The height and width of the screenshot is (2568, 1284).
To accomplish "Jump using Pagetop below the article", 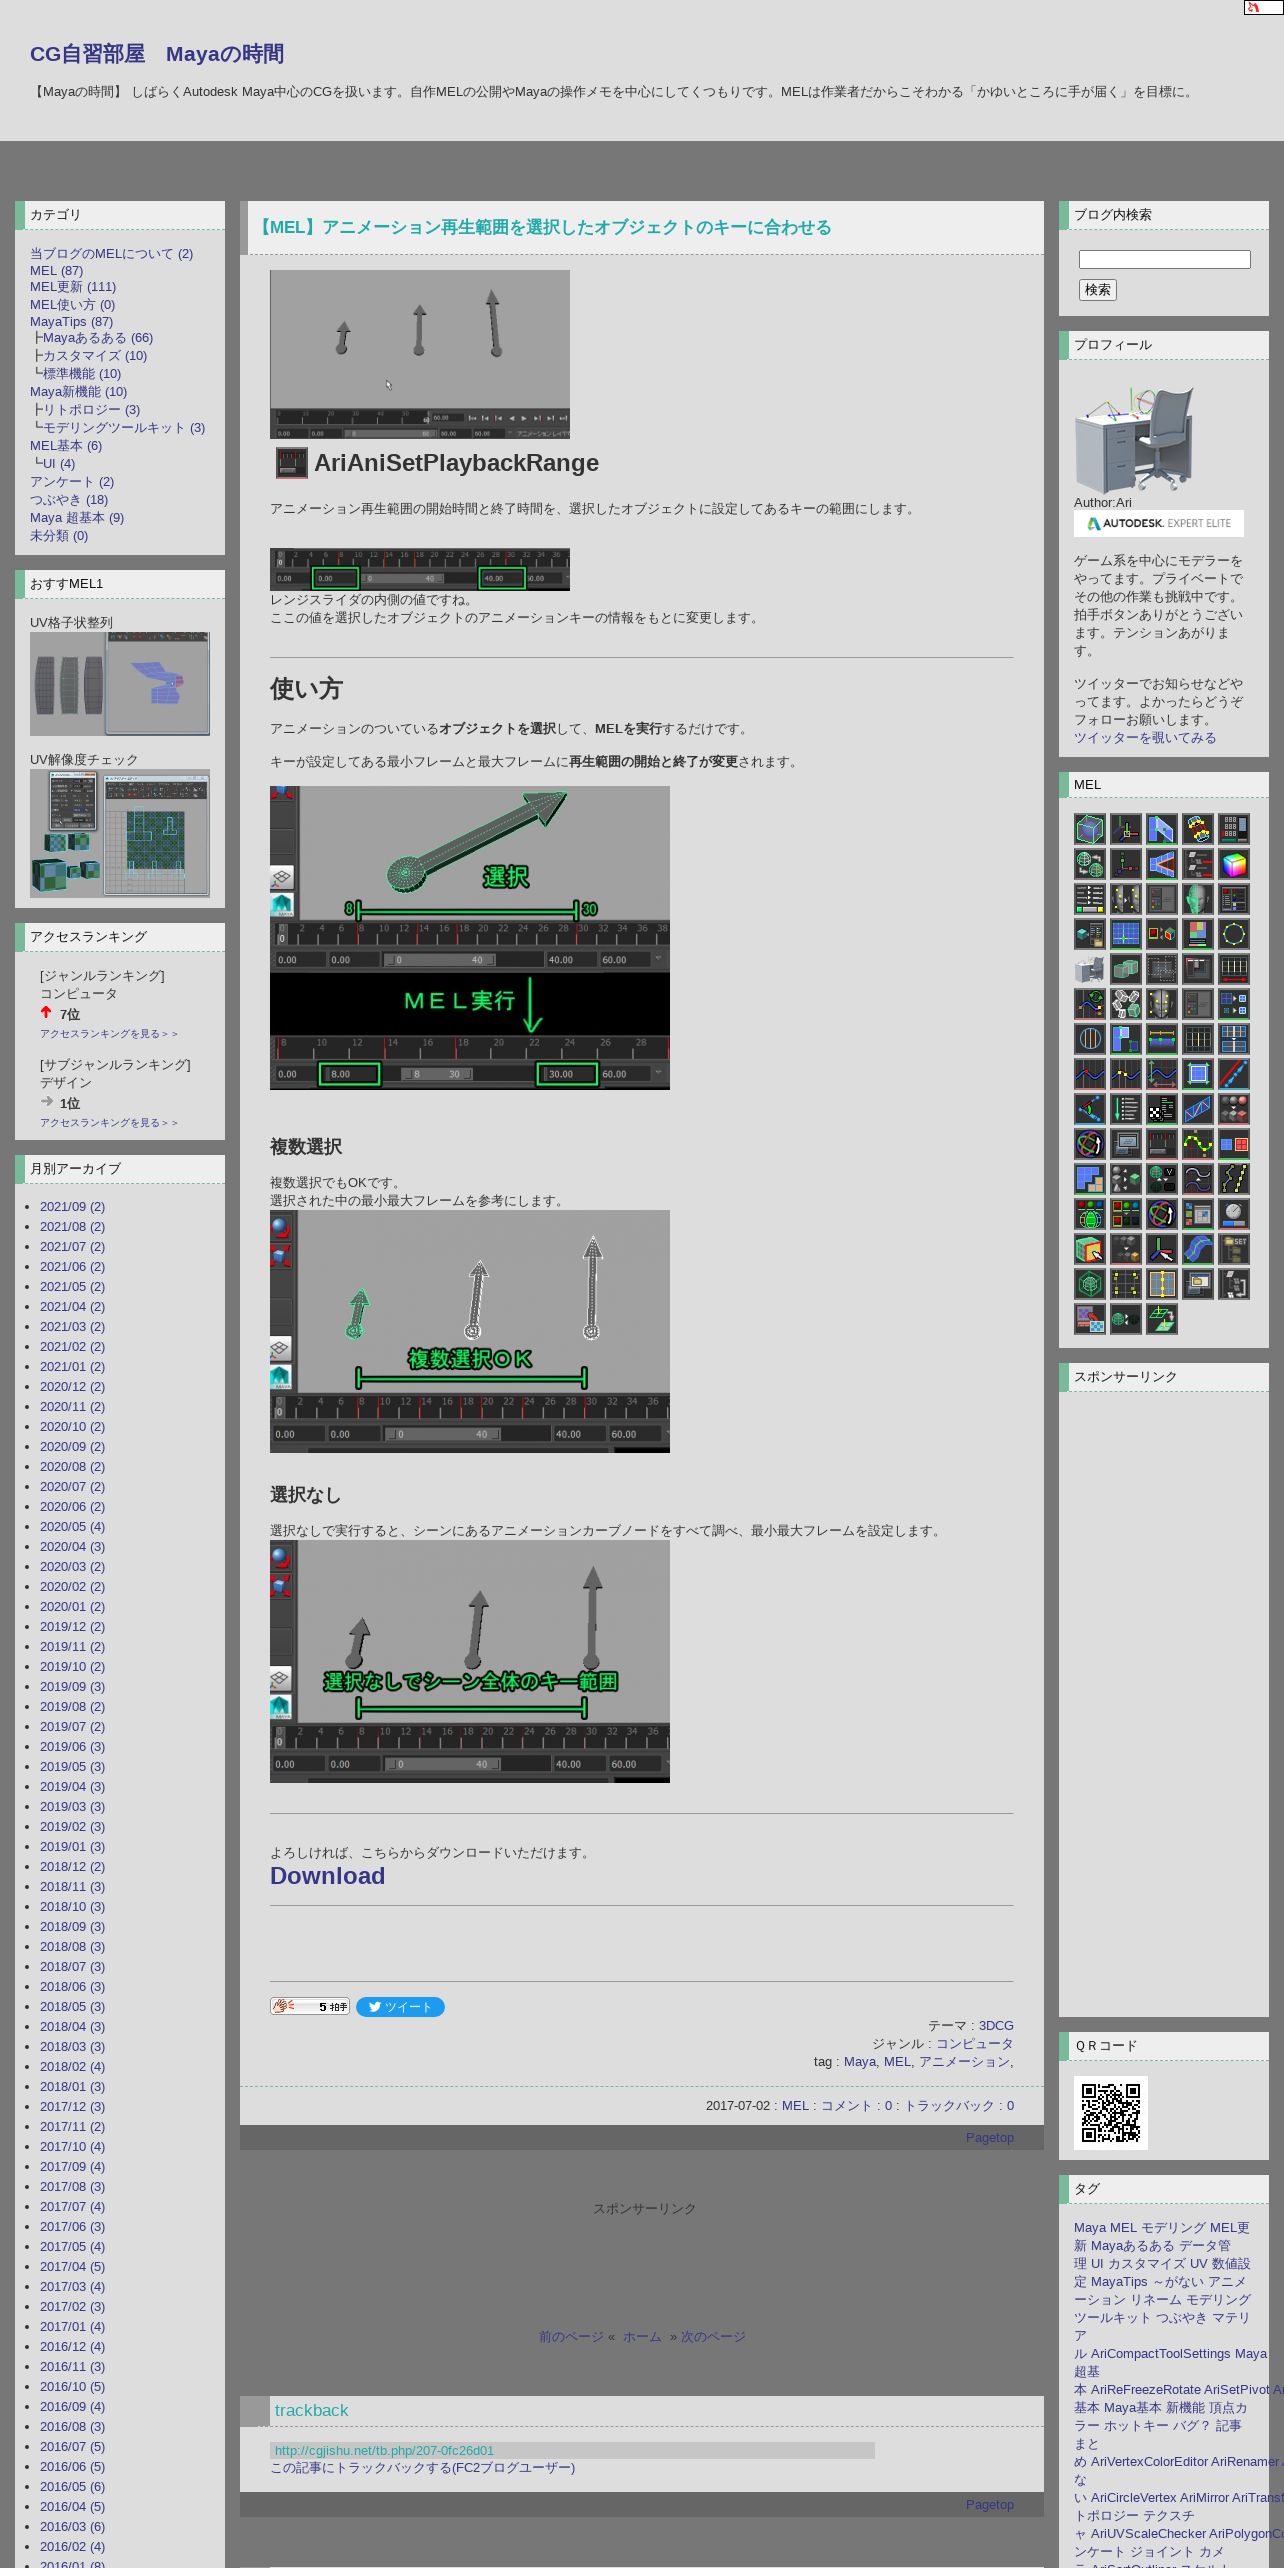I will 990,2137.
